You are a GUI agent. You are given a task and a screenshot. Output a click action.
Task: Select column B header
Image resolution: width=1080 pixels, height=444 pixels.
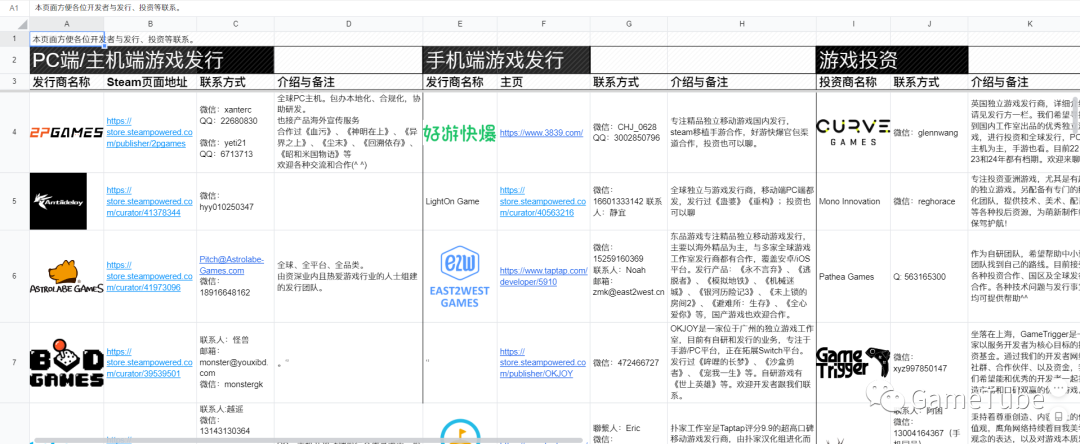coord(151,24)
